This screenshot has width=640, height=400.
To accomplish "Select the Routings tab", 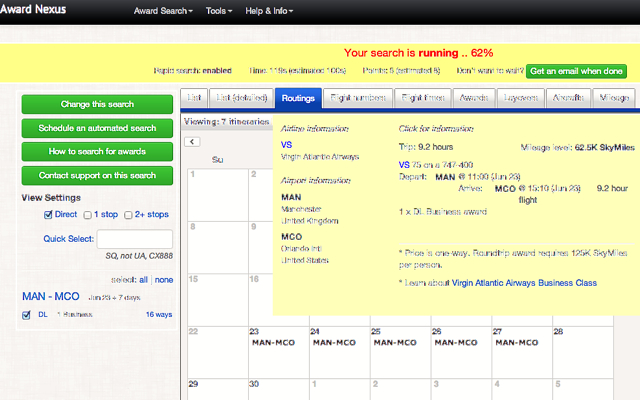I will pos(298,98).
